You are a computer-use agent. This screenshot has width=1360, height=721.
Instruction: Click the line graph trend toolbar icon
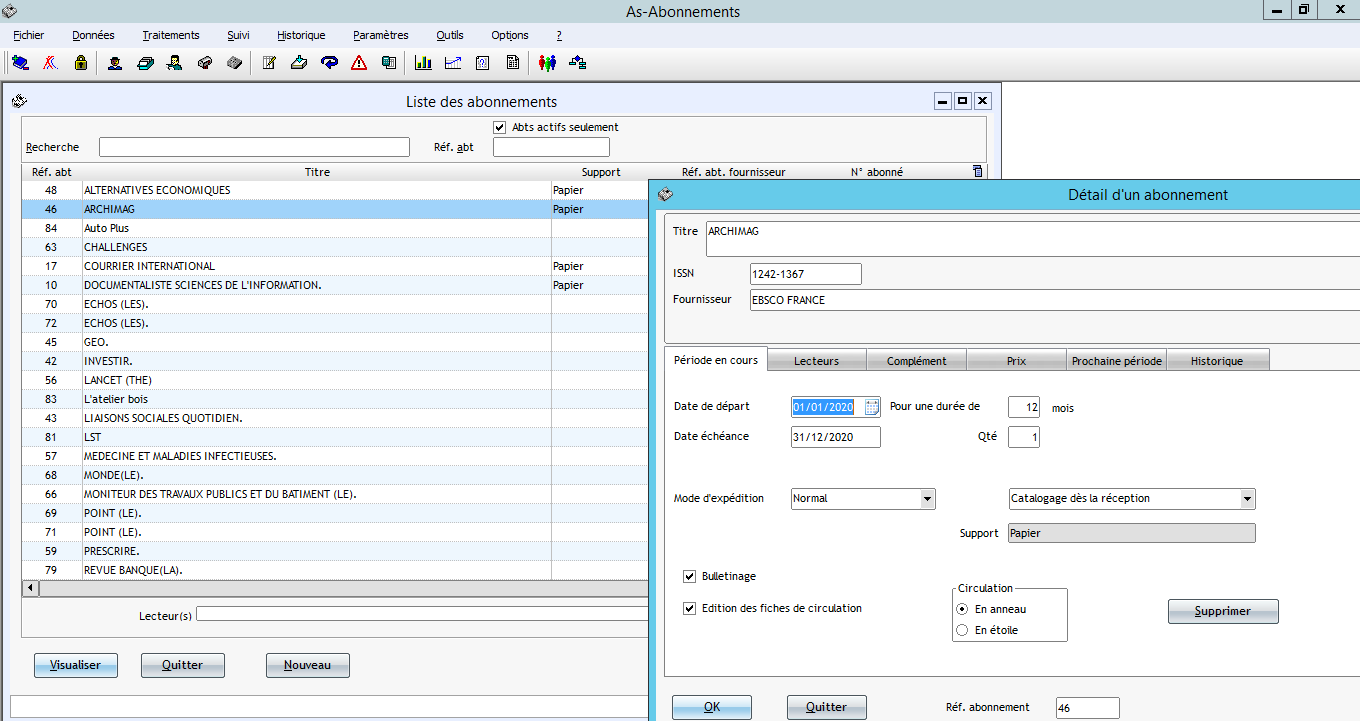pyautogui.click(x=453, y=63)
